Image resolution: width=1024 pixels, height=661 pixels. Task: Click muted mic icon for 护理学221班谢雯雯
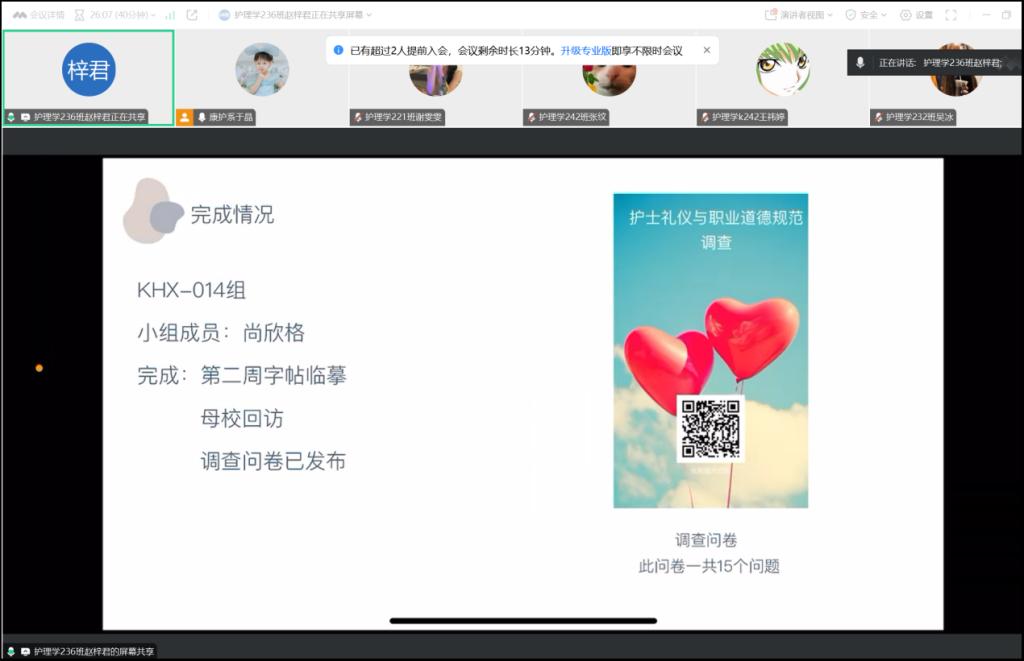click(x=358, y=117)
